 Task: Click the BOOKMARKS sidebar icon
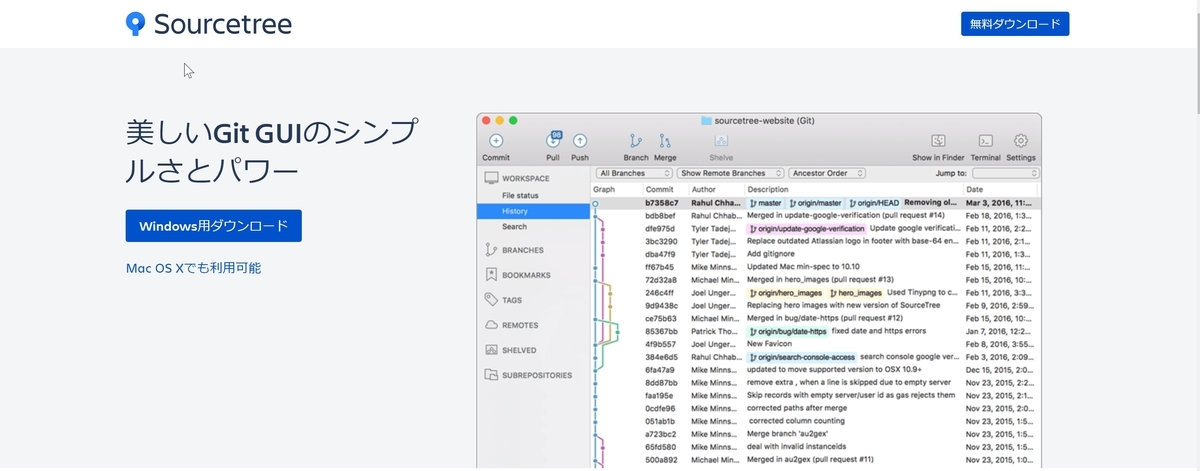point(491,274)
